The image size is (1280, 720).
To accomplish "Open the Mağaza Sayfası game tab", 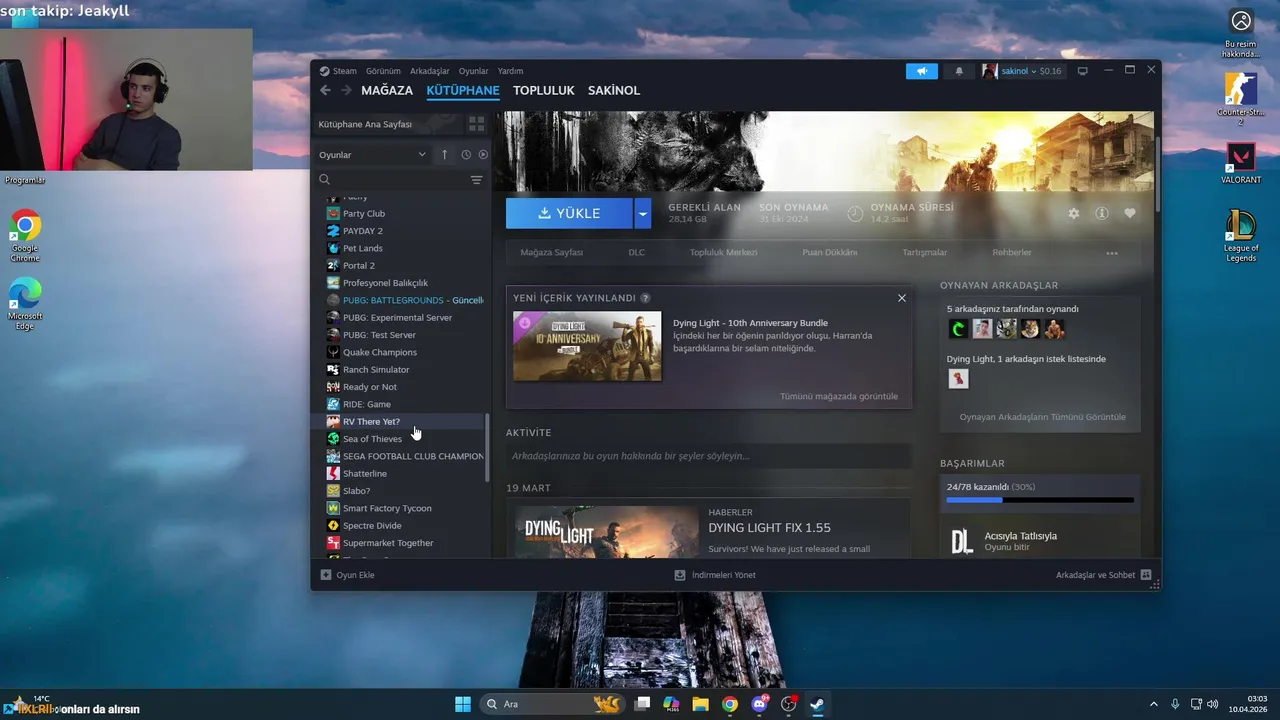I will tap(551, 253).
